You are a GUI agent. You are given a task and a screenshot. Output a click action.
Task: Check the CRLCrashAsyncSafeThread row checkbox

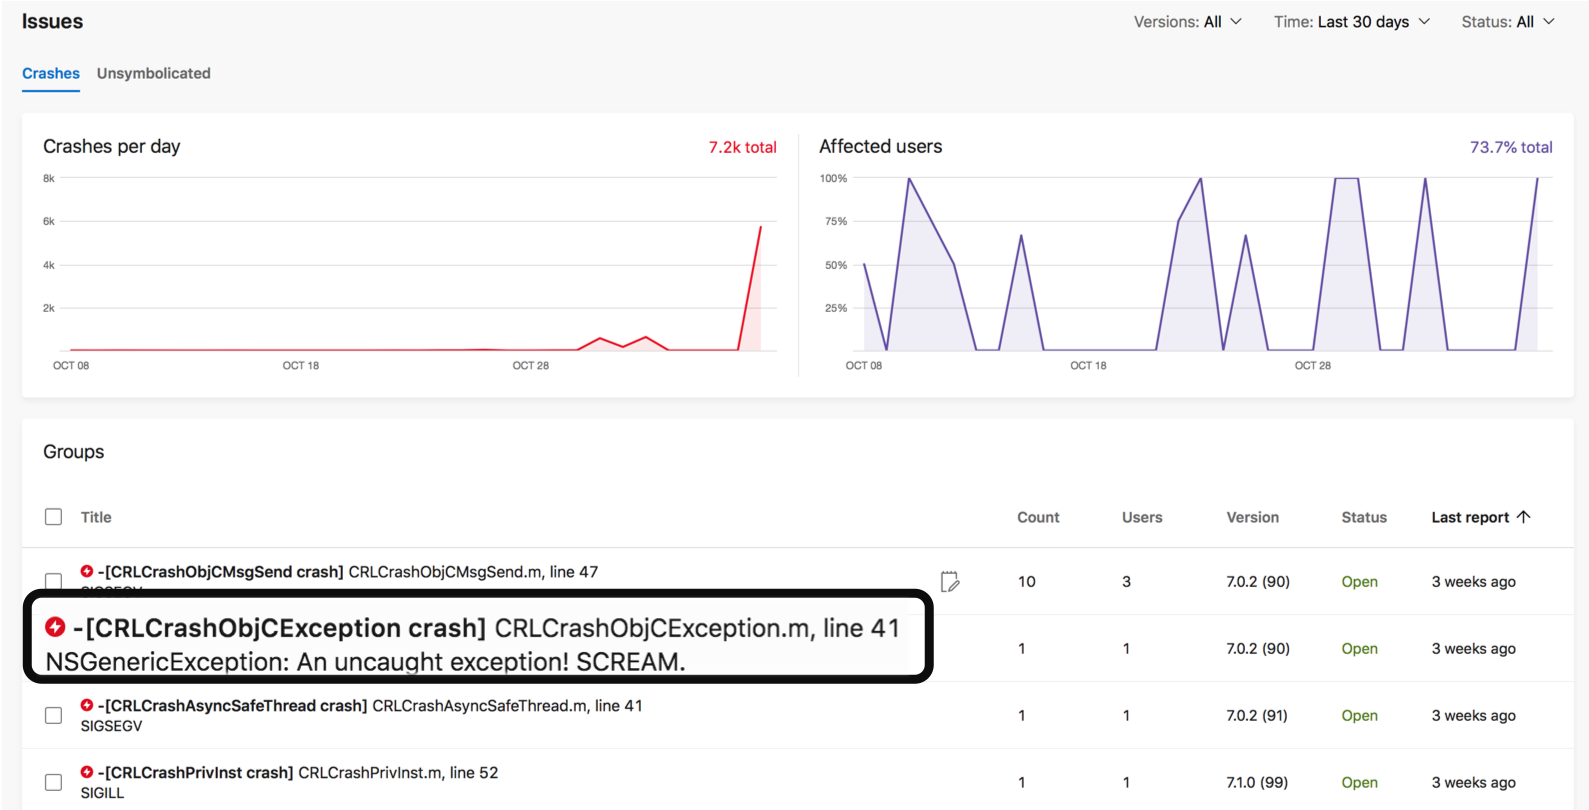53,715
